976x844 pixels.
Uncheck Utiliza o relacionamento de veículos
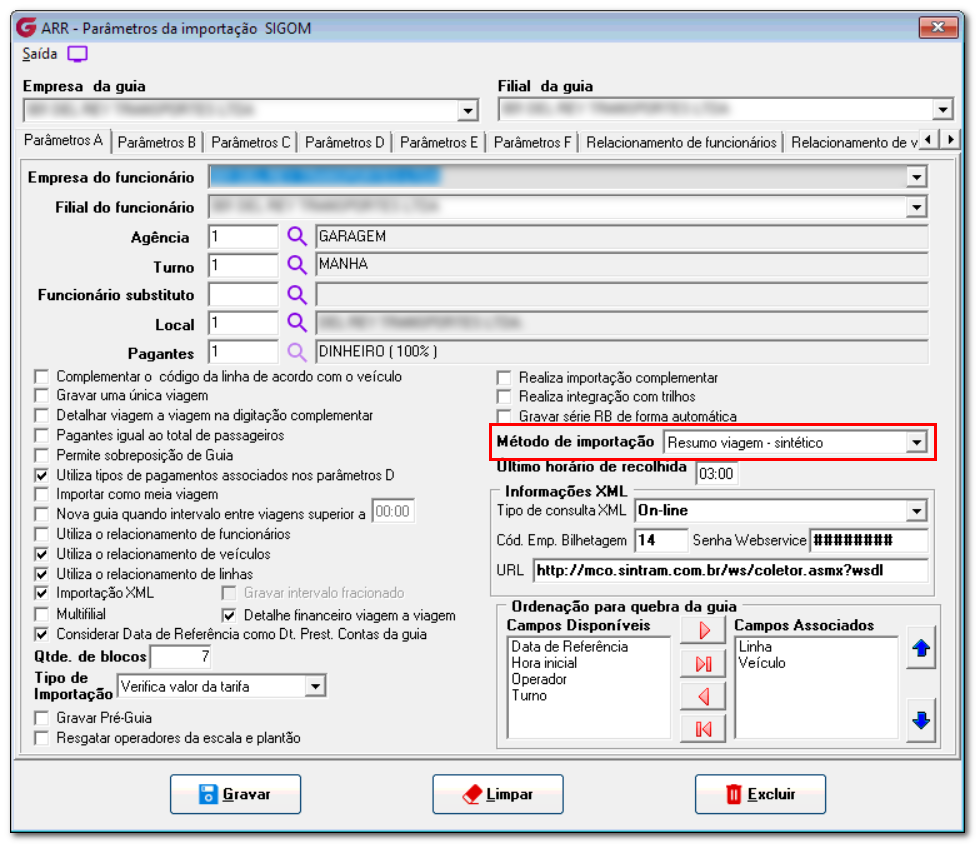[42, 554]
